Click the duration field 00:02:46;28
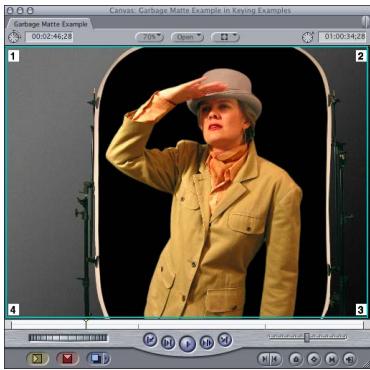 tap(49, 36)
